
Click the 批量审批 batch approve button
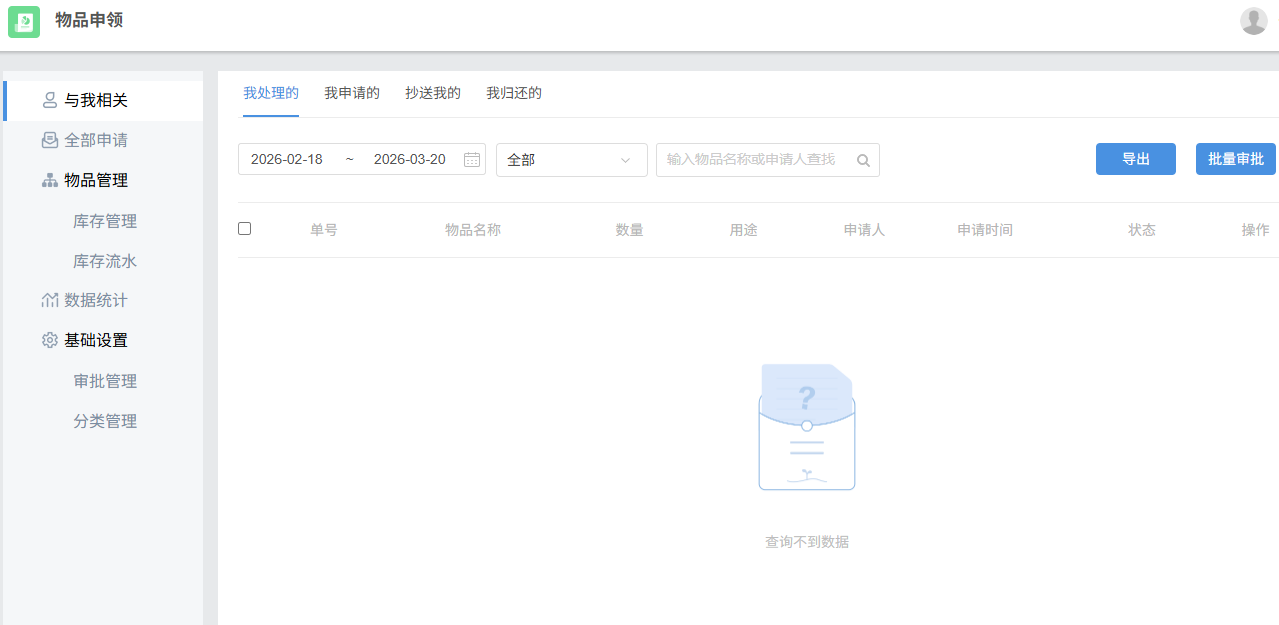click(1235, 159)
